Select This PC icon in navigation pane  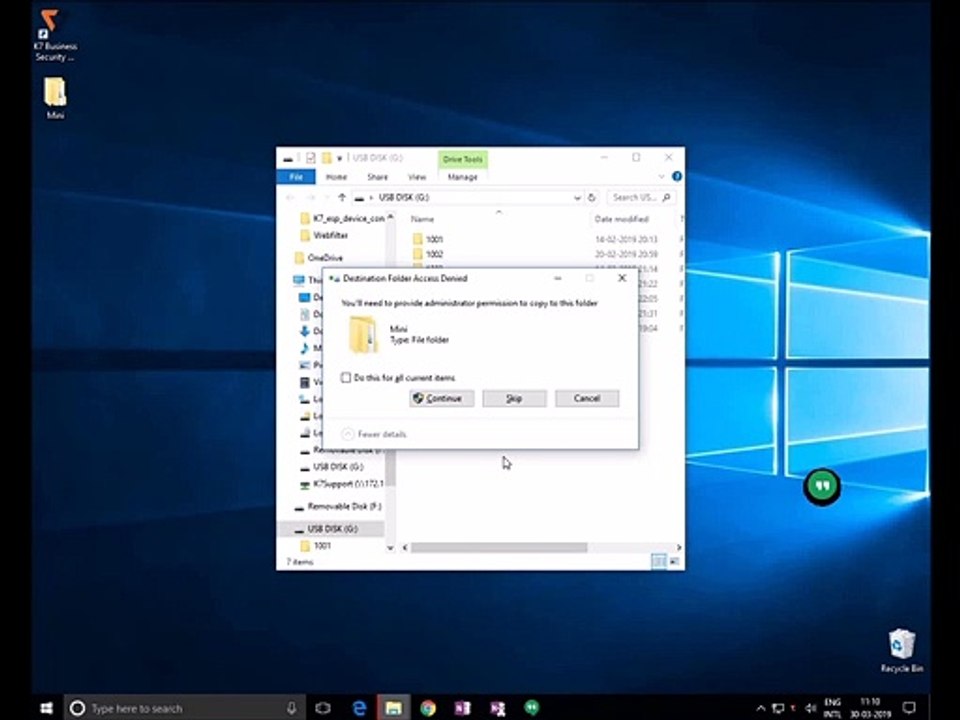(x=299, y=280)
